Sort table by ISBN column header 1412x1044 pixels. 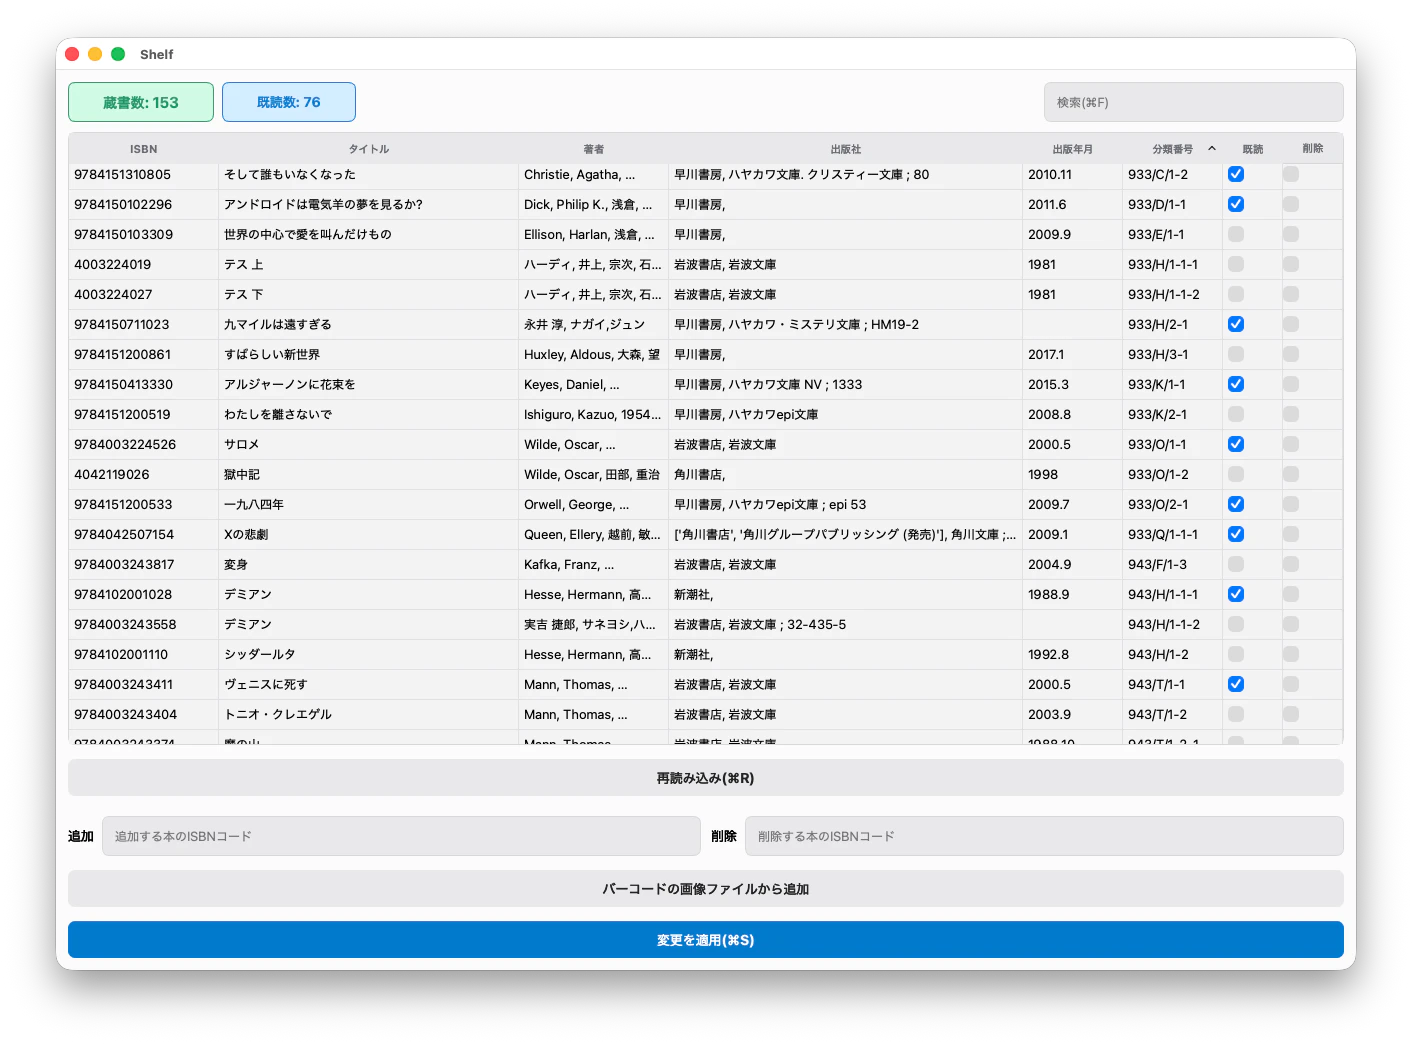click(143, 149)
